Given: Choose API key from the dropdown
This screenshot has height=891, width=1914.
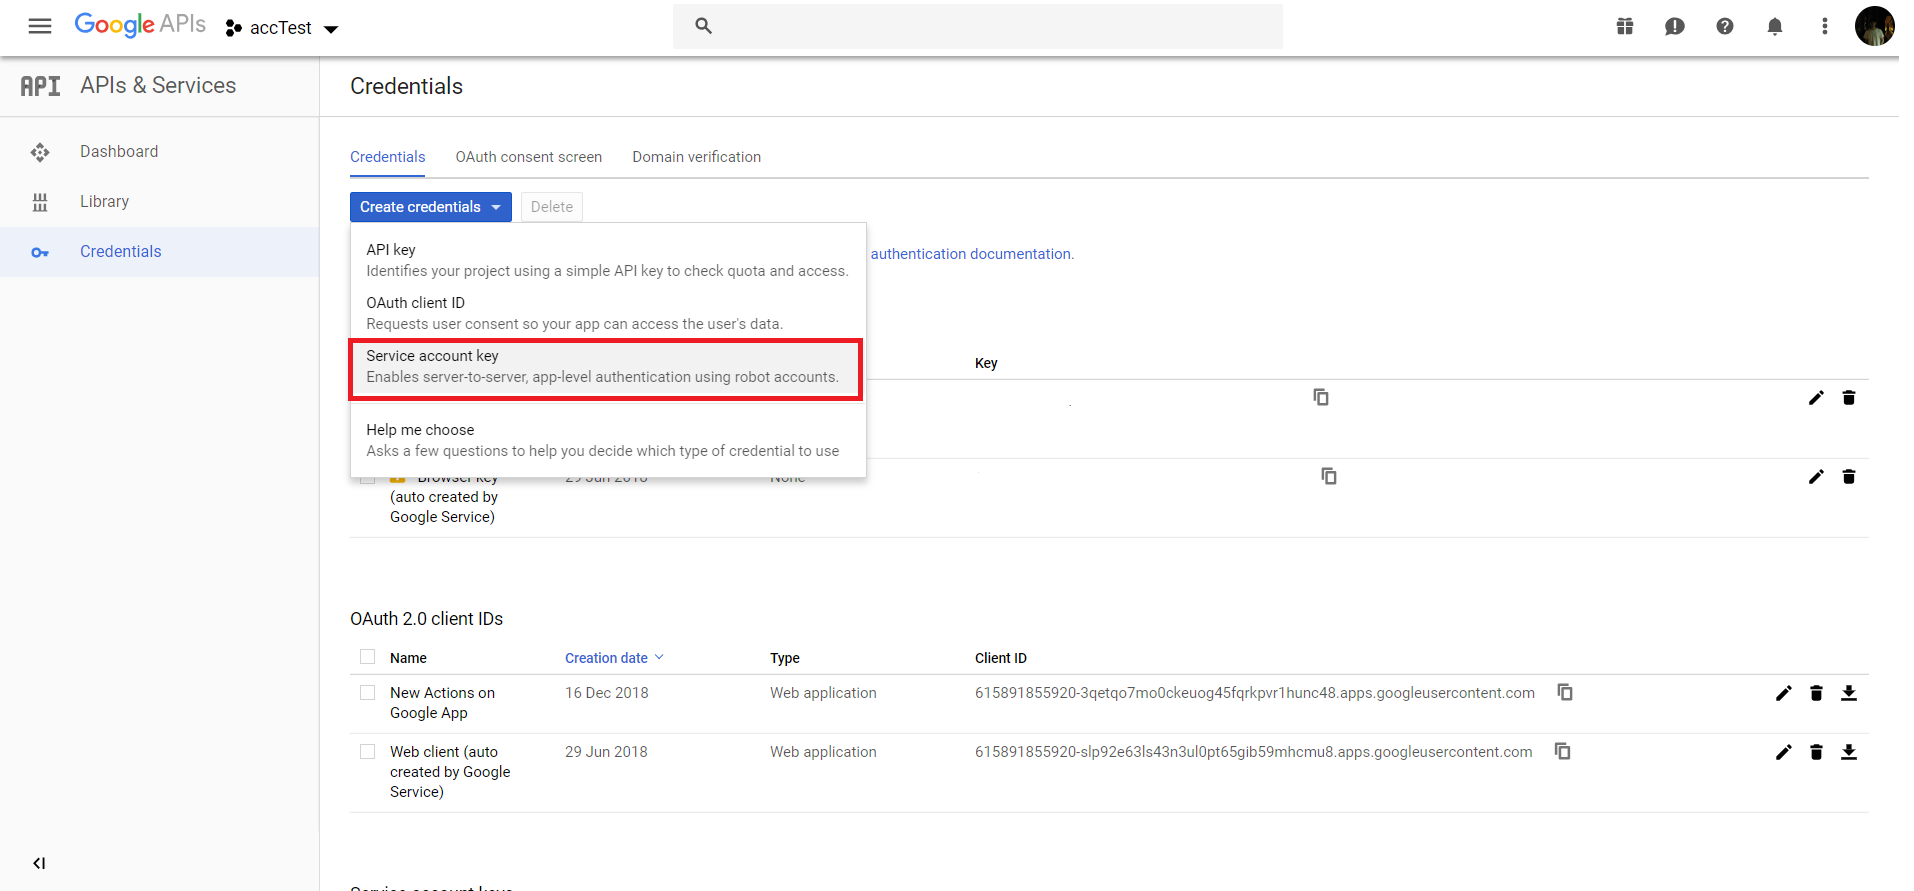Looking at the screenshot, I should (x=608, y=260).
